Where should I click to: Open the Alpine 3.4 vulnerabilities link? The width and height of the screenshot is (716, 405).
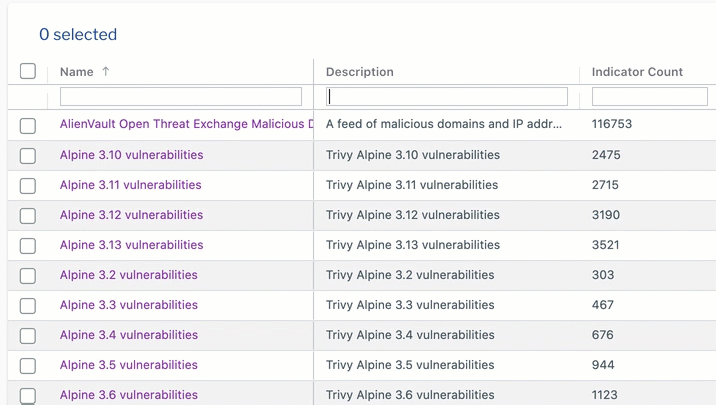click(129, 335)
